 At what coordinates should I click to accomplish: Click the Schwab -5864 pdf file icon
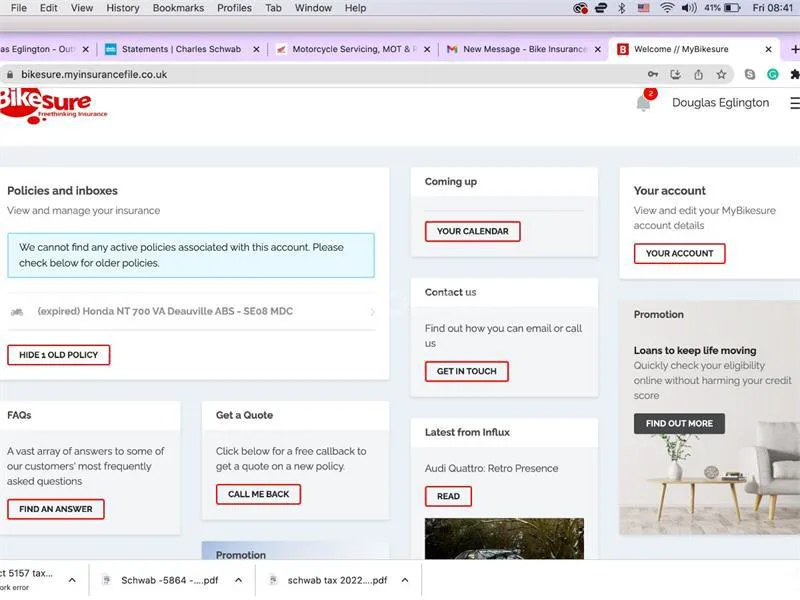[x=107, y=580]
